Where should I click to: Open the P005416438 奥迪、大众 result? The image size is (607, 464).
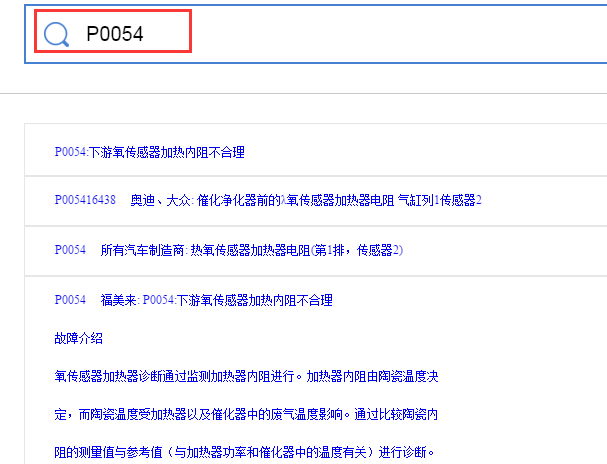pos(268,200)
